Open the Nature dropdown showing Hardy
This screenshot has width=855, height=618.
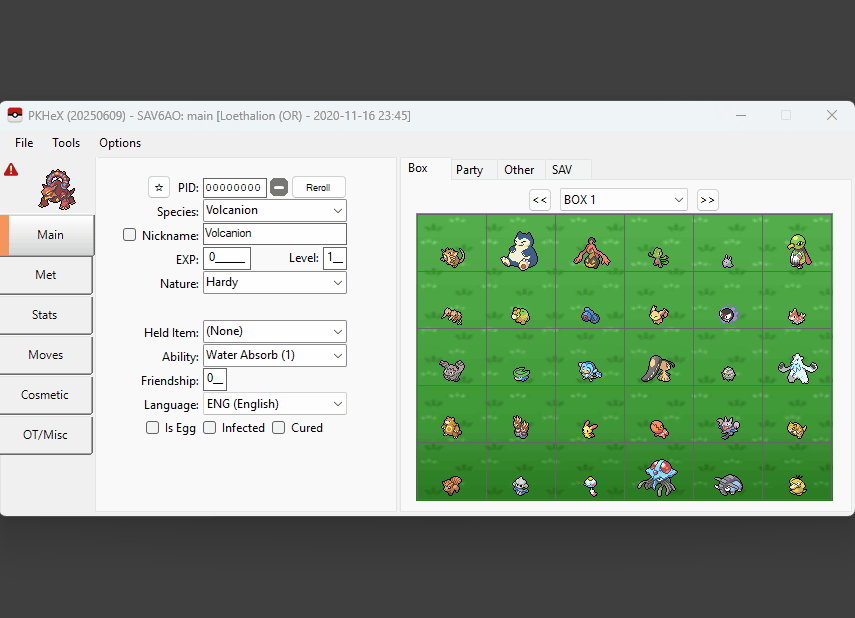[275, 283]
